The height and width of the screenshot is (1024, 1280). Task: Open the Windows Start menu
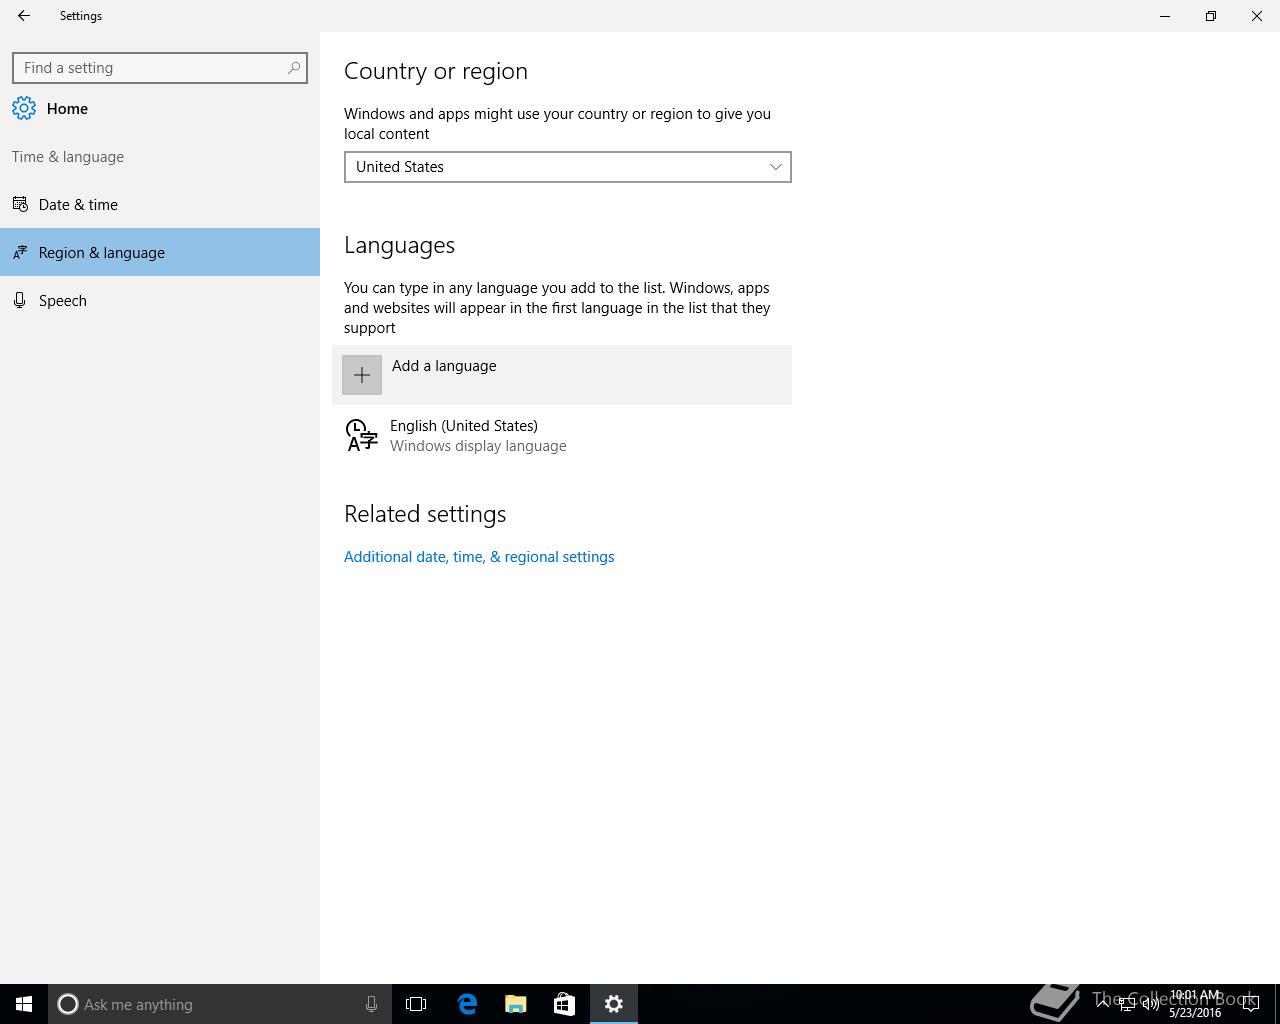tap(24, 1004)
